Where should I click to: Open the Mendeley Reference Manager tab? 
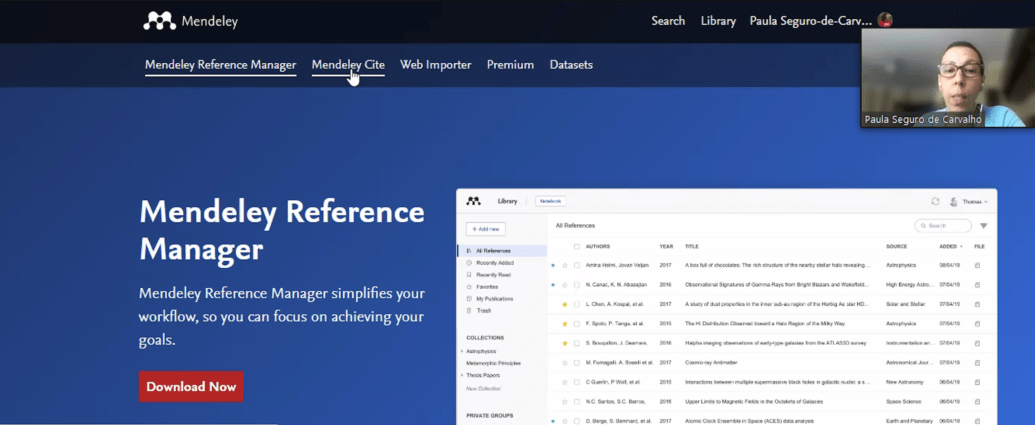(x=220, y=65)
